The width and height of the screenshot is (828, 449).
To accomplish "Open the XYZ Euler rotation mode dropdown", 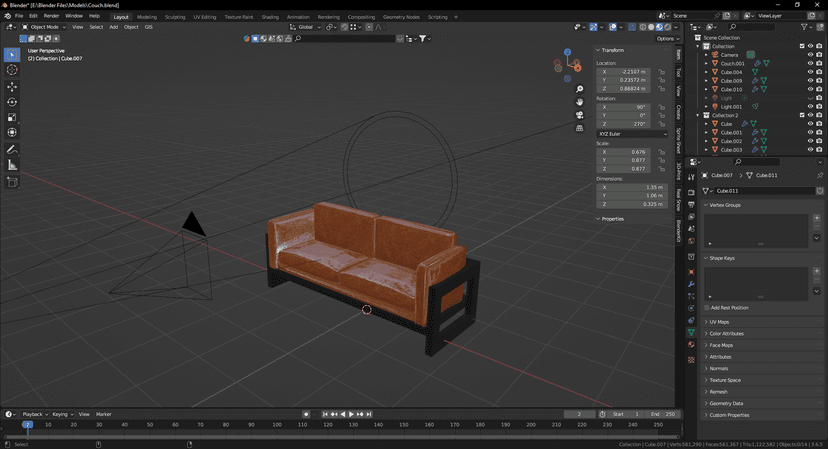I will pyautogui.click(x=632, y=133).
